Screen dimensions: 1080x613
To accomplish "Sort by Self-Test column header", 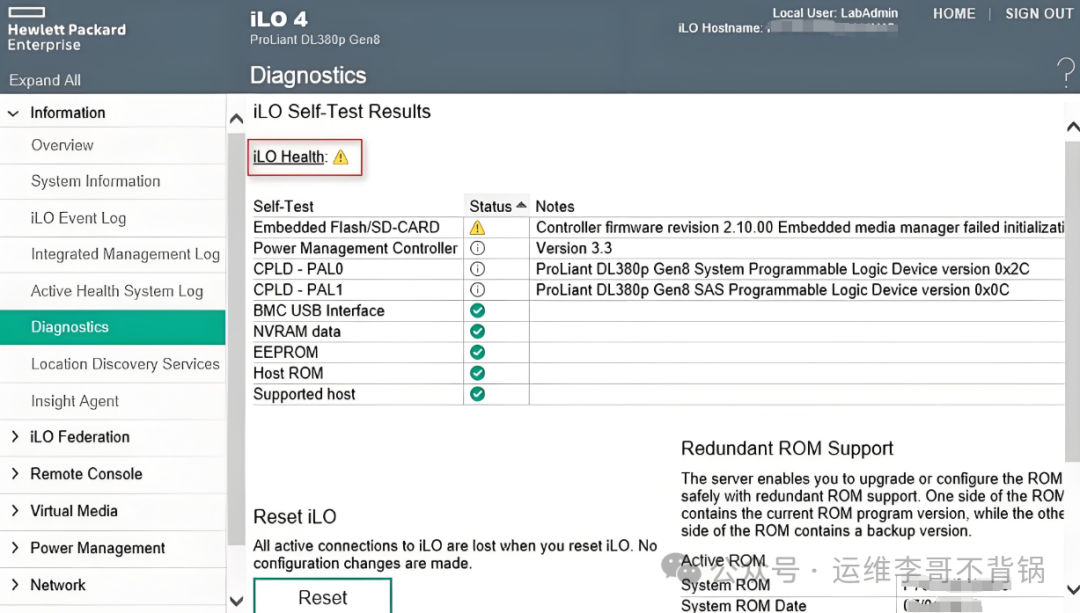I will [x=283, y=207].
